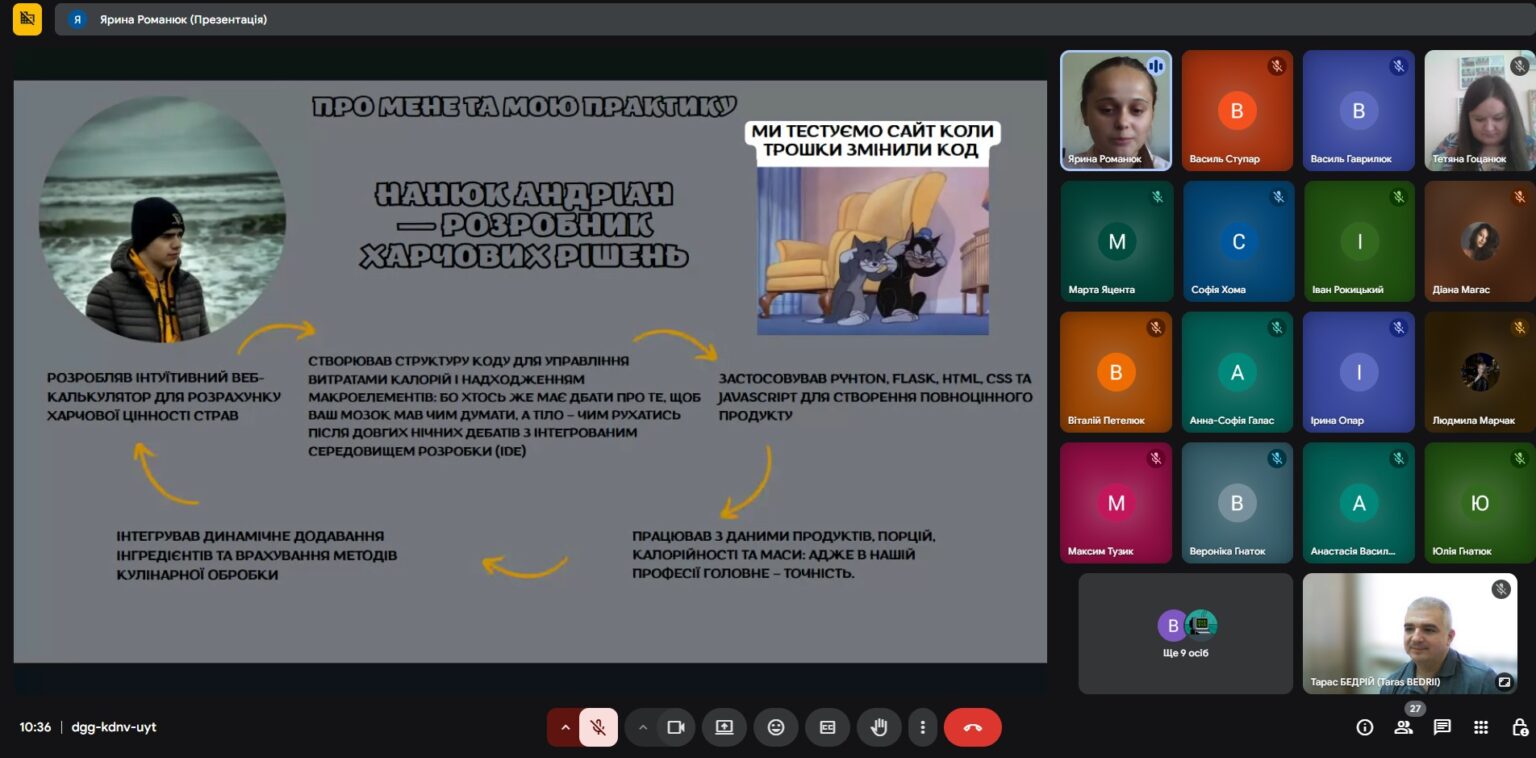
Task: Open the chat with everyone panel
Action: click(x=1442, y=727)
